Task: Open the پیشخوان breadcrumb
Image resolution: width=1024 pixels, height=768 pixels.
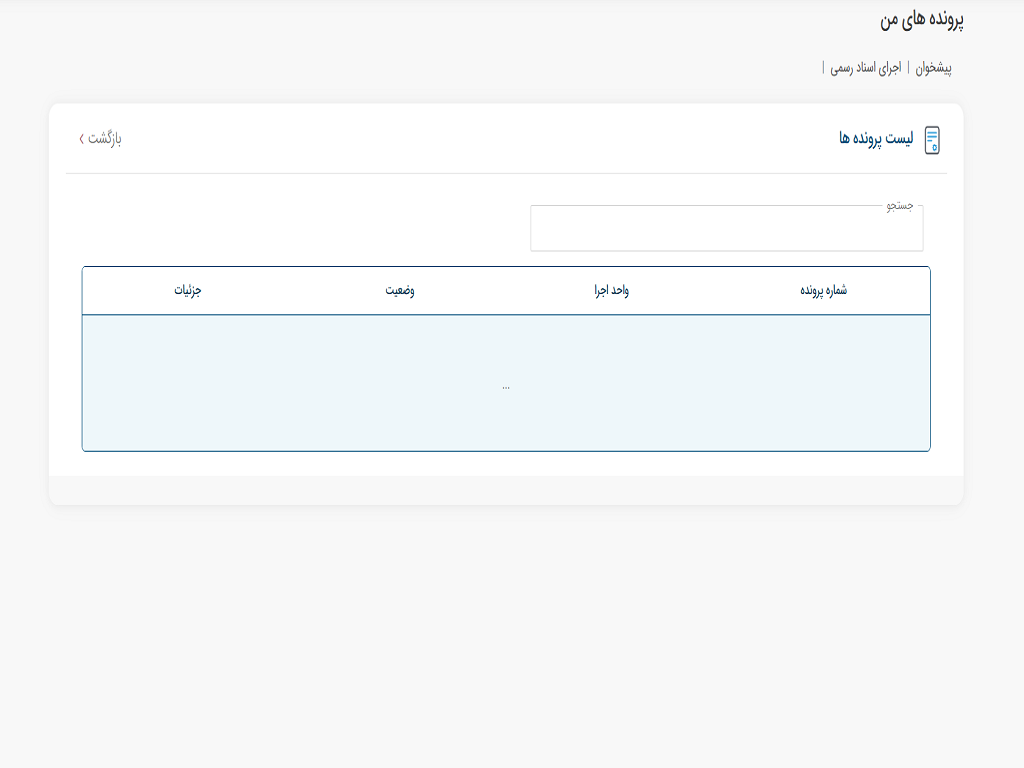Action: (x=933, y=68)
